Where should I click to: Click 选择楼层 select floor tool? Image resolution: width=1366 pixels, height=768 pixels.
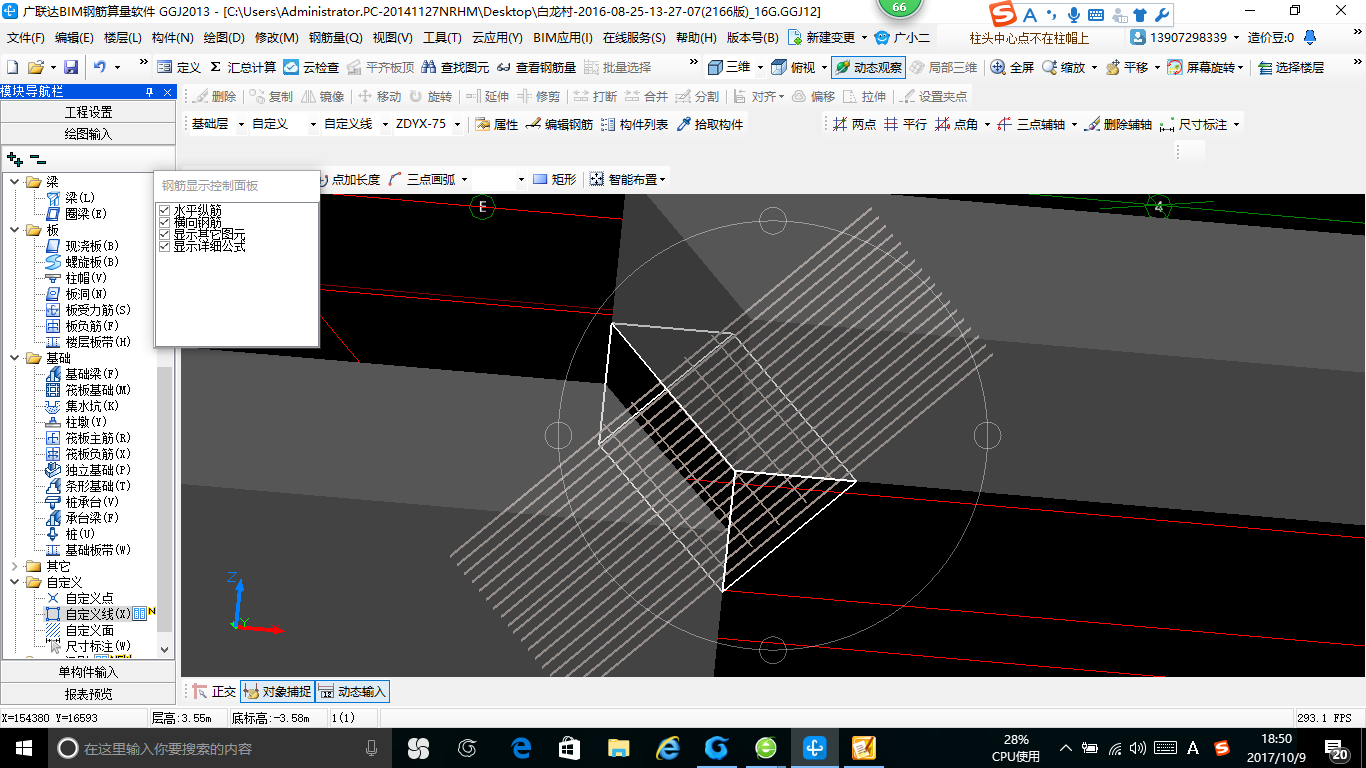coord(1291,67)
